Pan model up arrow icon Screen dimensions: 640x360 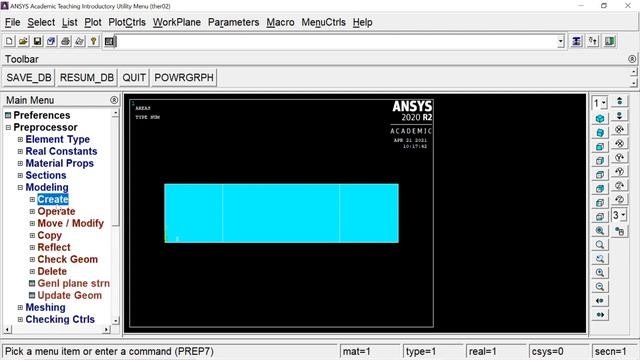(x=619, y=101)
